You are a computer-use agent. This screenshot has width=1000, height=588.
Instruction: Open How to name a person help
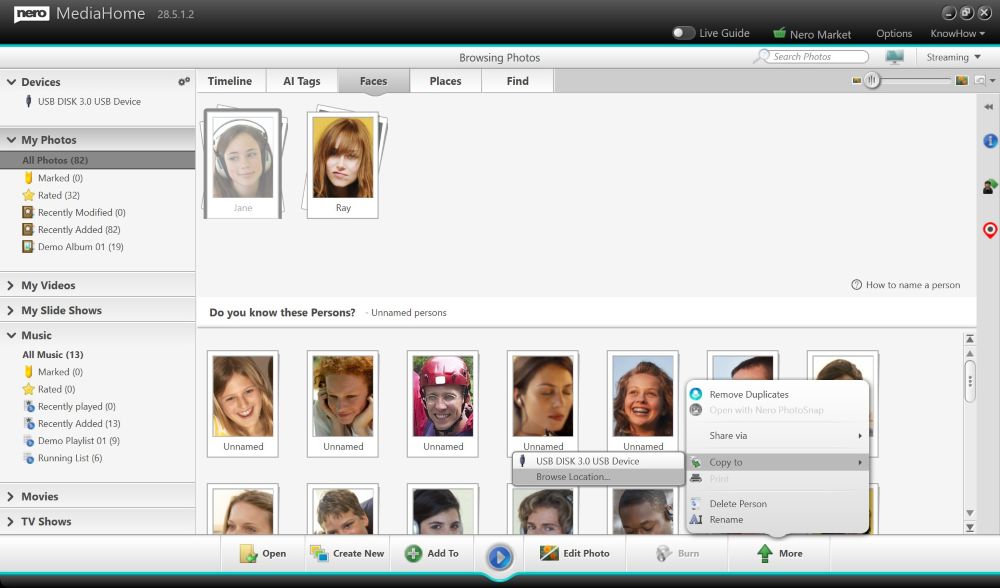coord(906,285)
